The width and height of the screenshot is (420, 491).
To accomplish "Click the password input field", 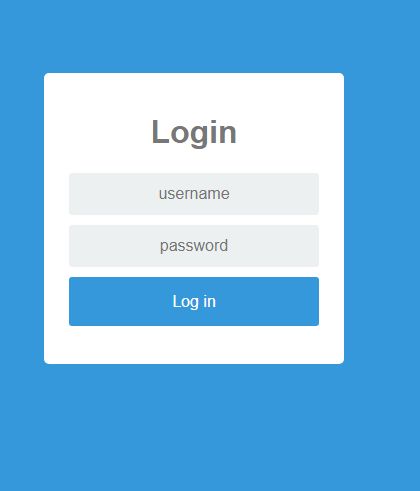I will click(194, 246).
